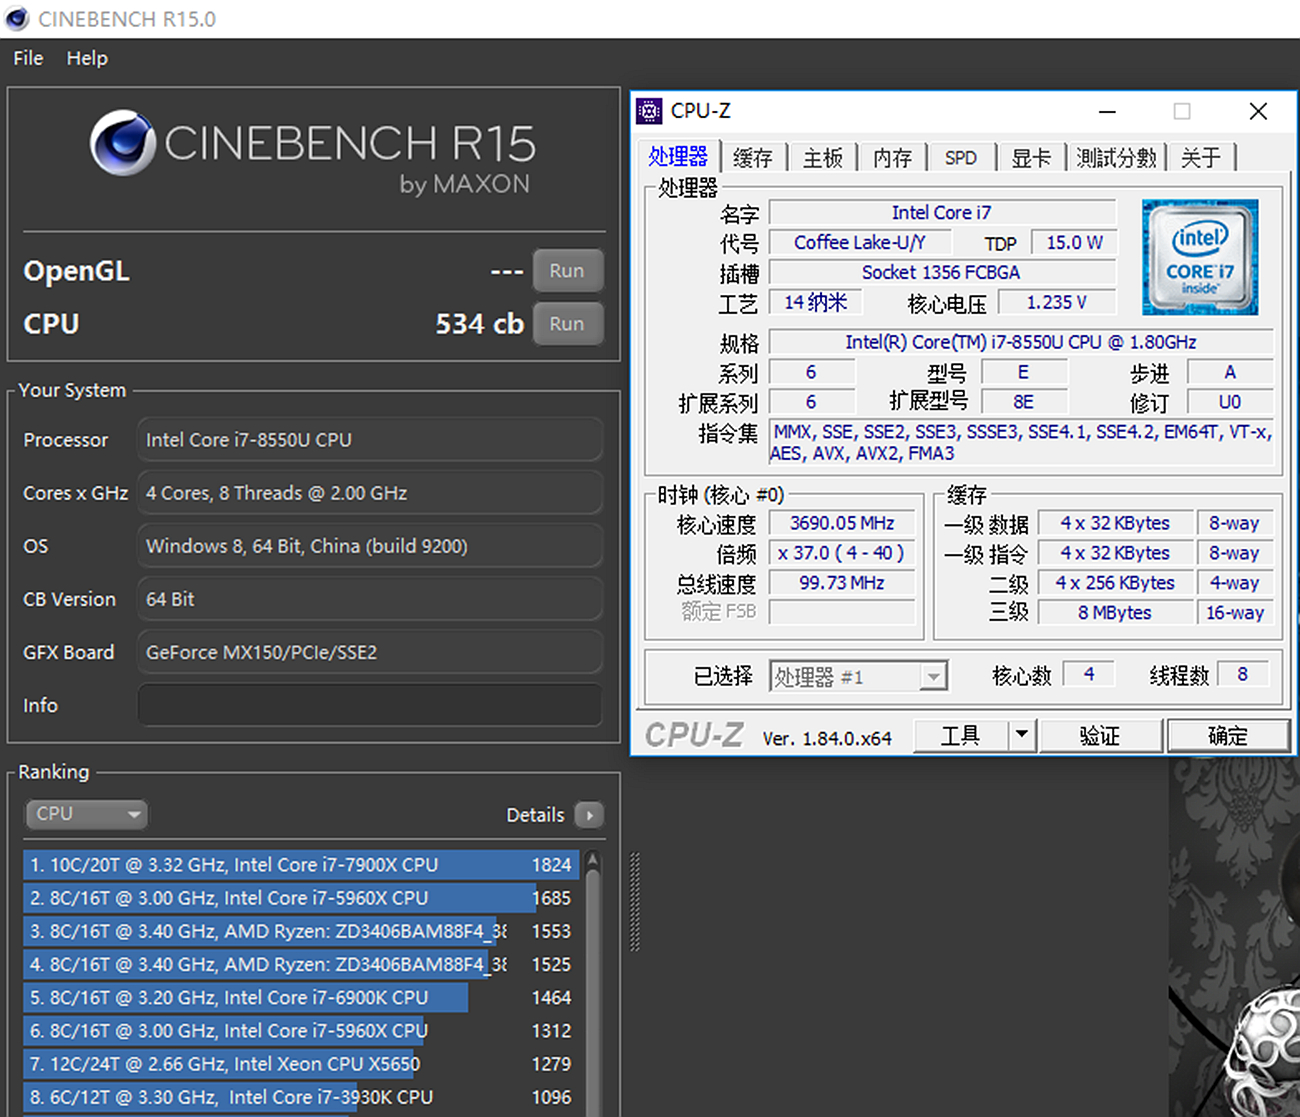Open the 工具 dropdown arrow
The width and height of the screenshot is (1300, 1117).
click(1021, 735)
